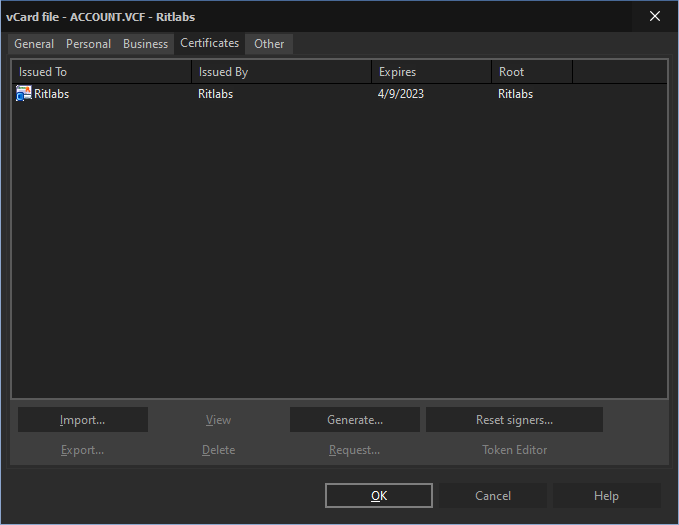
Task: Click Ritlabs in the Root column
Action: pos(515,94)
